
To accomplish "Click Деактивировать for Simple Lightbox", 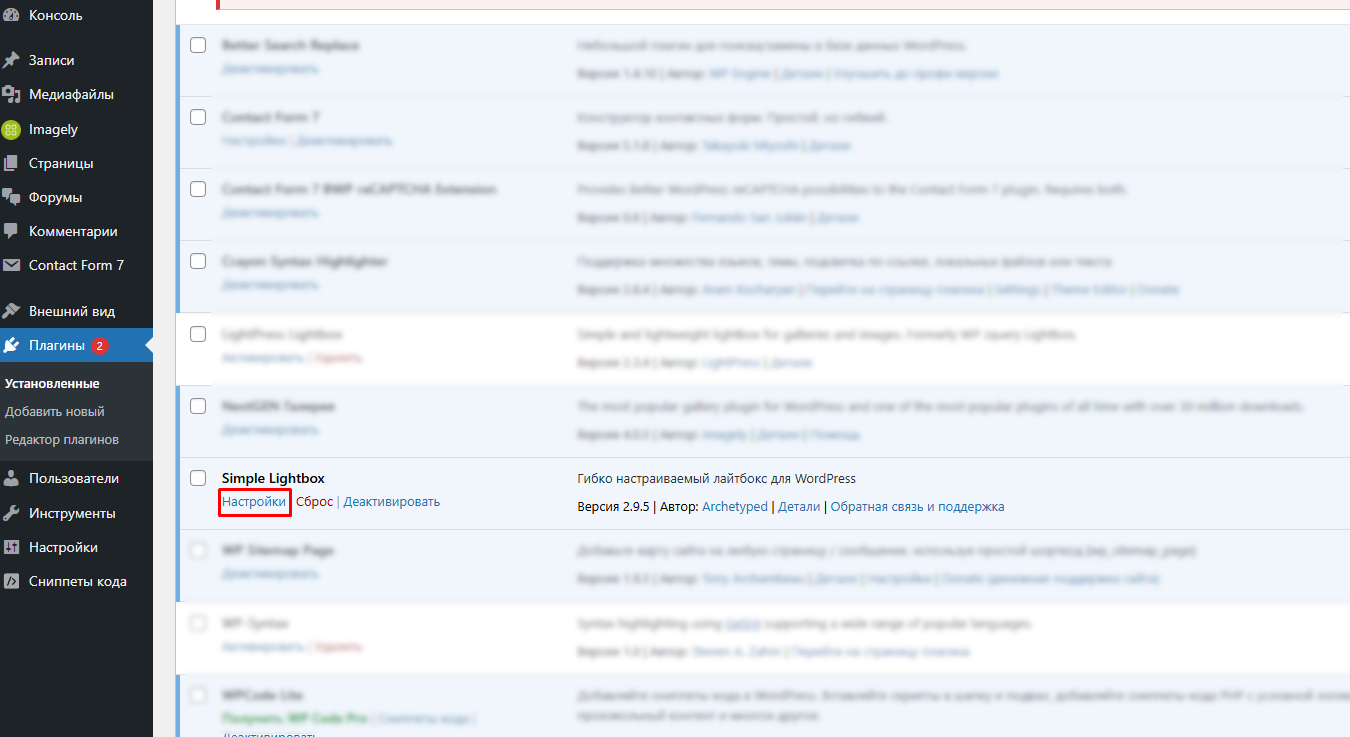I will [392, 501].
